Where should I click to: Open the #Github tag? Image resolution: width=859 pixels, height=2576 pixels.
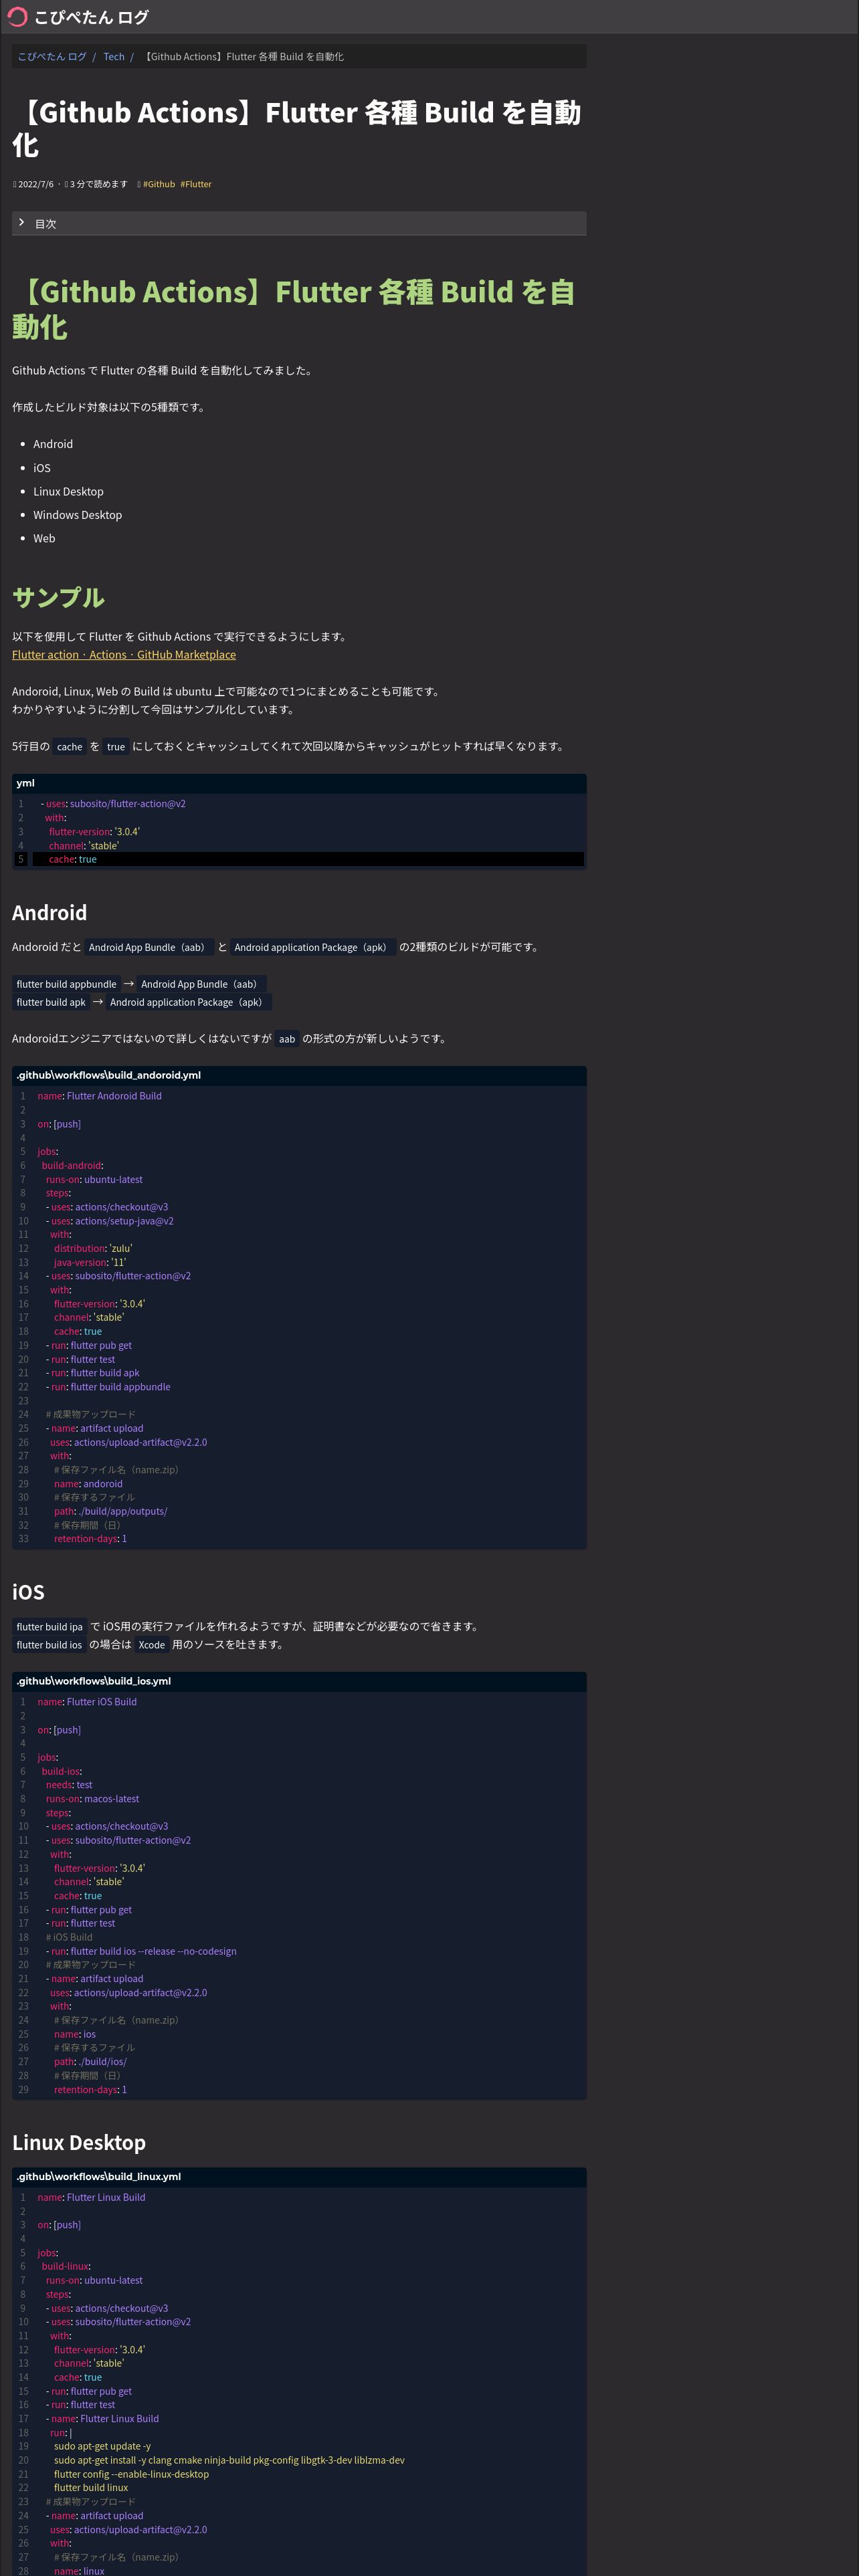(158, 184)
